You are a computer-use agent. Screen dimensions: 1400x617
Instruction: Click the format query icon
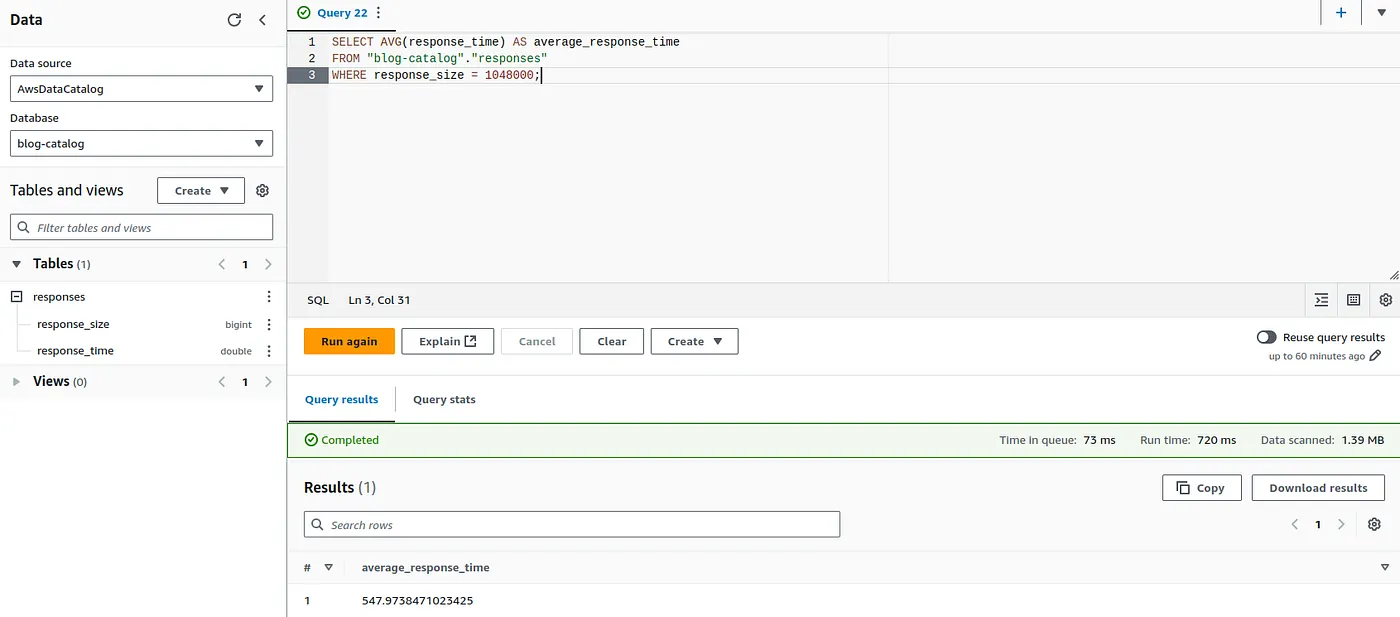(x=1321, y=300)
